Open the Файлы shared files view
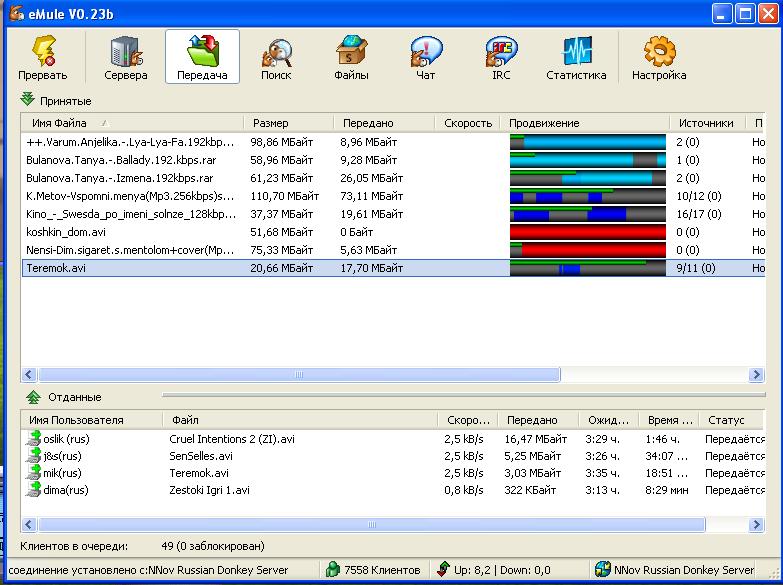 [351, 57]
